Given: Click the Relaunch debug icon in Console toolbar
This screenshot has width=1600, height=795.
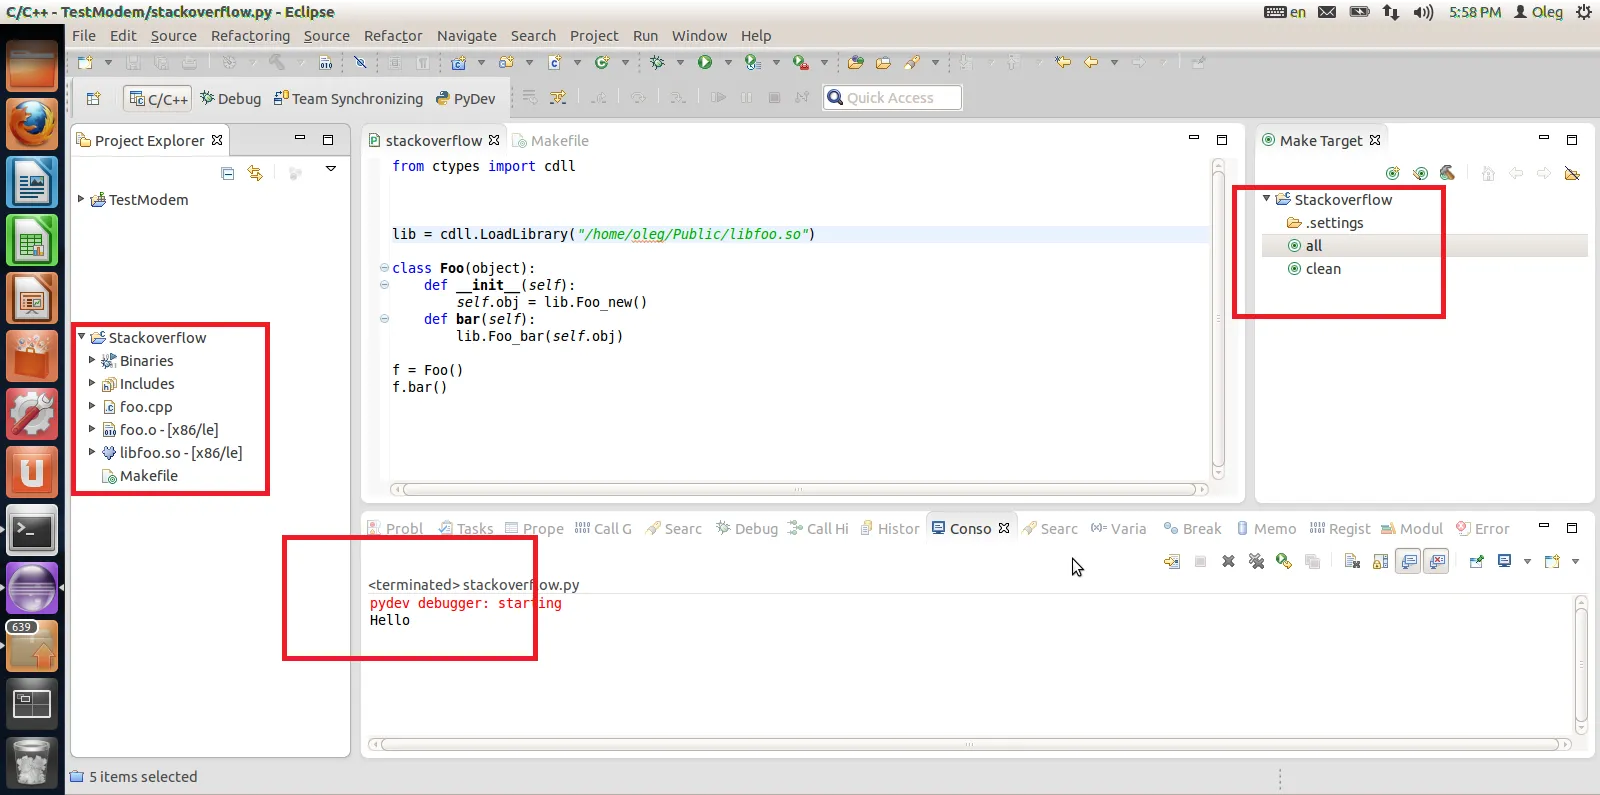Looking at the screenshot, I should point(1284,561).
